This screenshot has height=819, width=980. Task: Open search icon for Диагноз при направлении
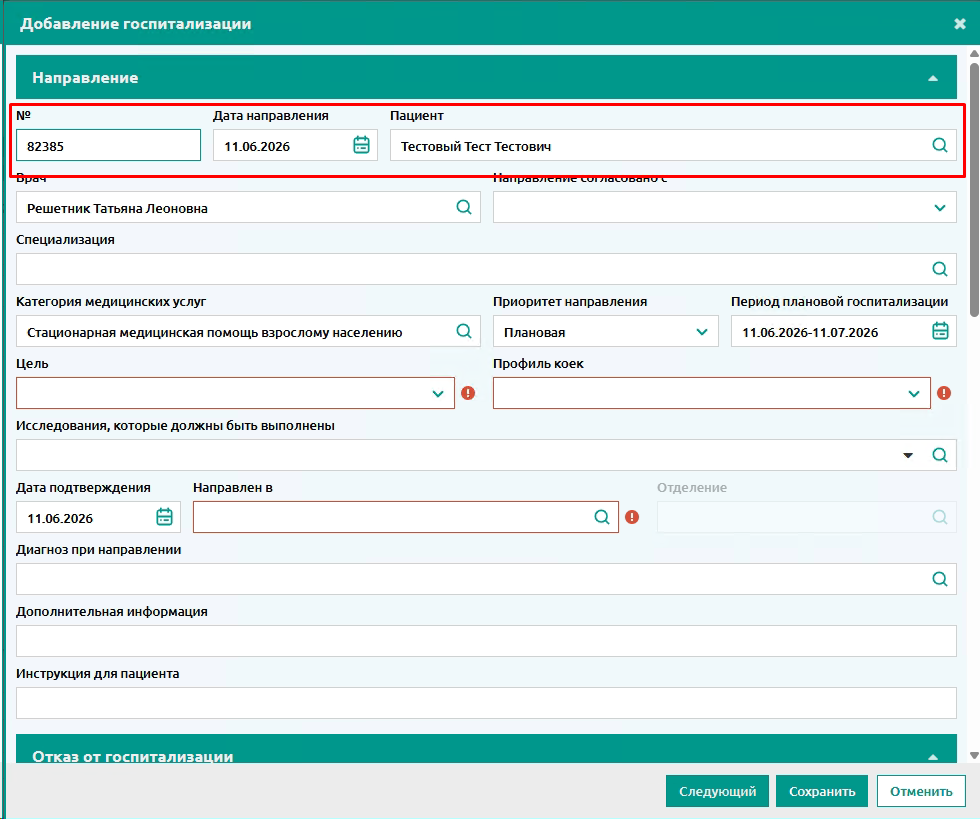tap(939, 579)
